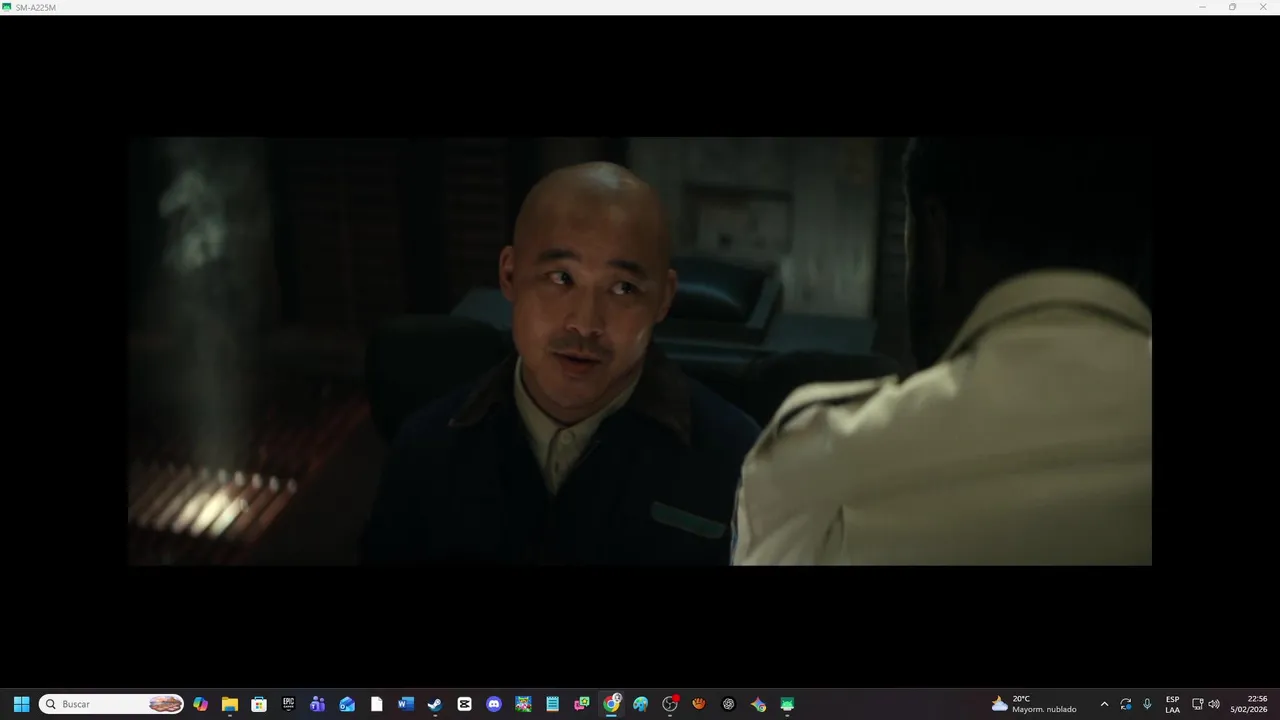Open Microsoft Word from the taskbar
Image resolution: width=1280 pixels, height=720 pixels.
pyautogui.click(x=406, y=704)
